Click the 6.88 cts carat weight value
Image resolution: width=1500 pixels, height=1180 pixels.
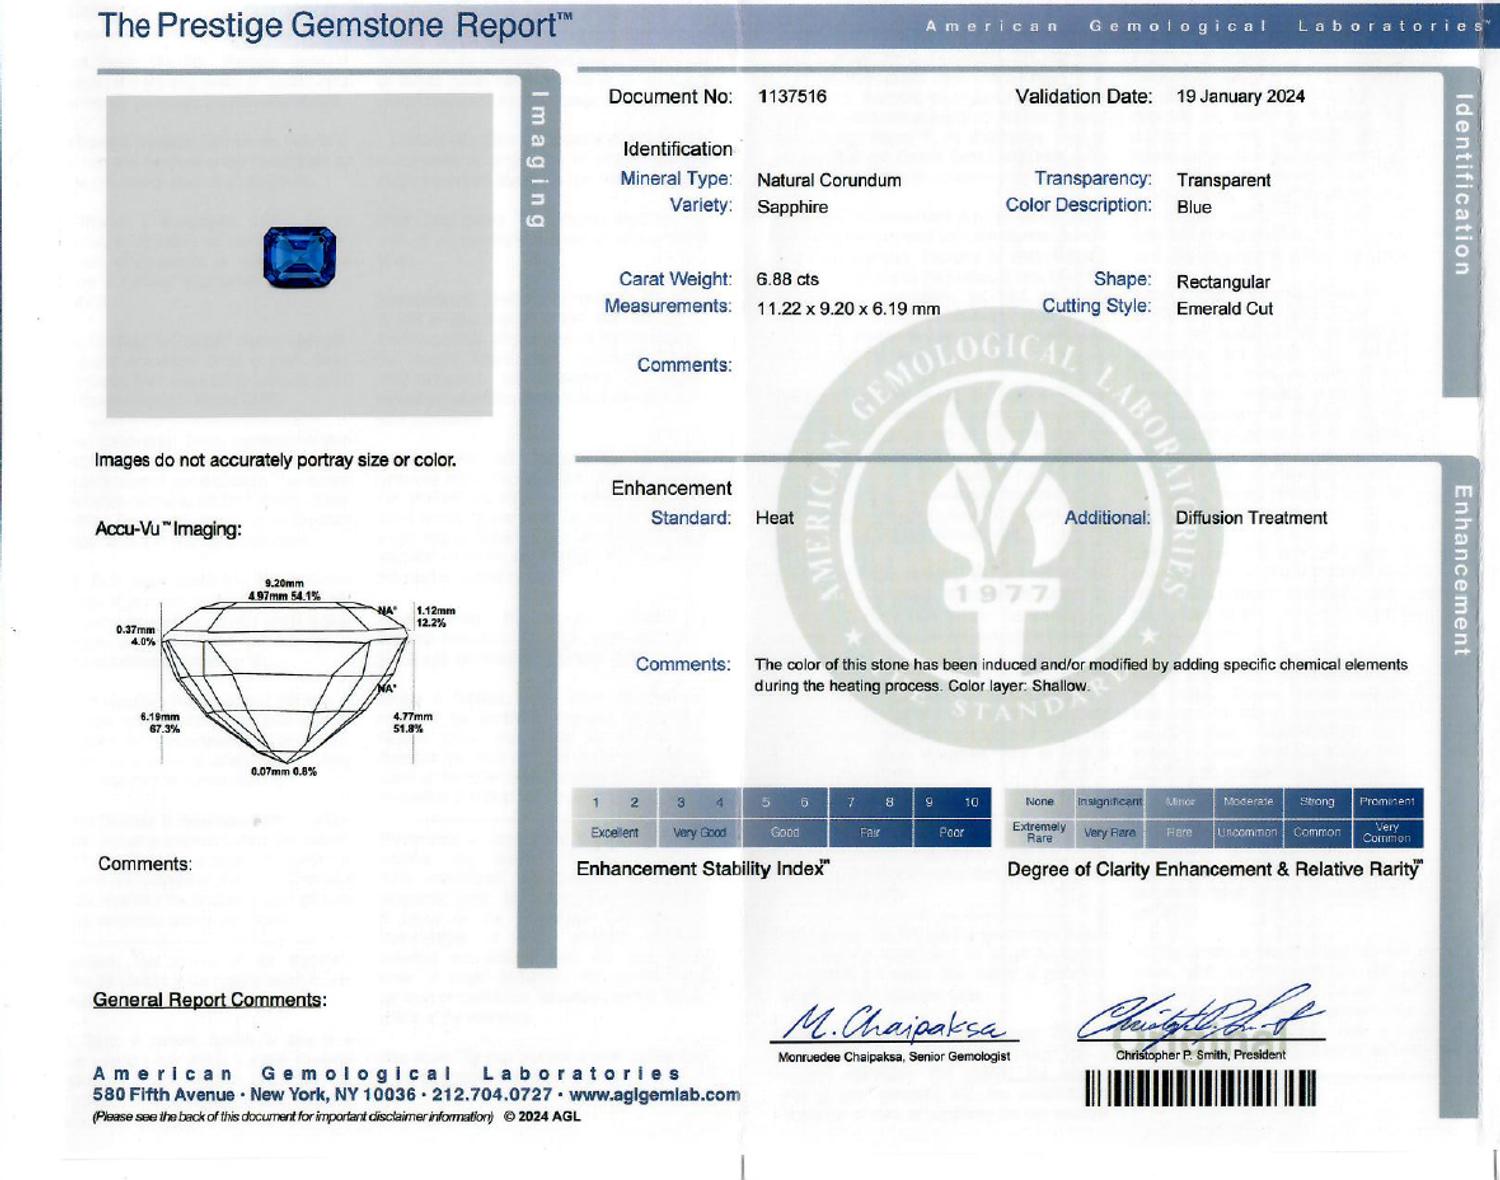coord(787,279)
